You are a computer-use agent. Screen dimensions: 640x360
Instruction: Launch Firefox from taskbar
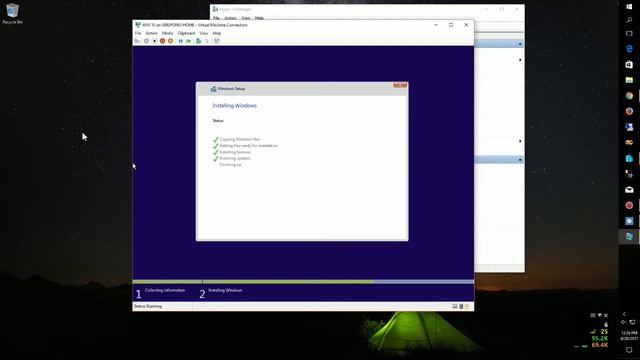[629, 111]
